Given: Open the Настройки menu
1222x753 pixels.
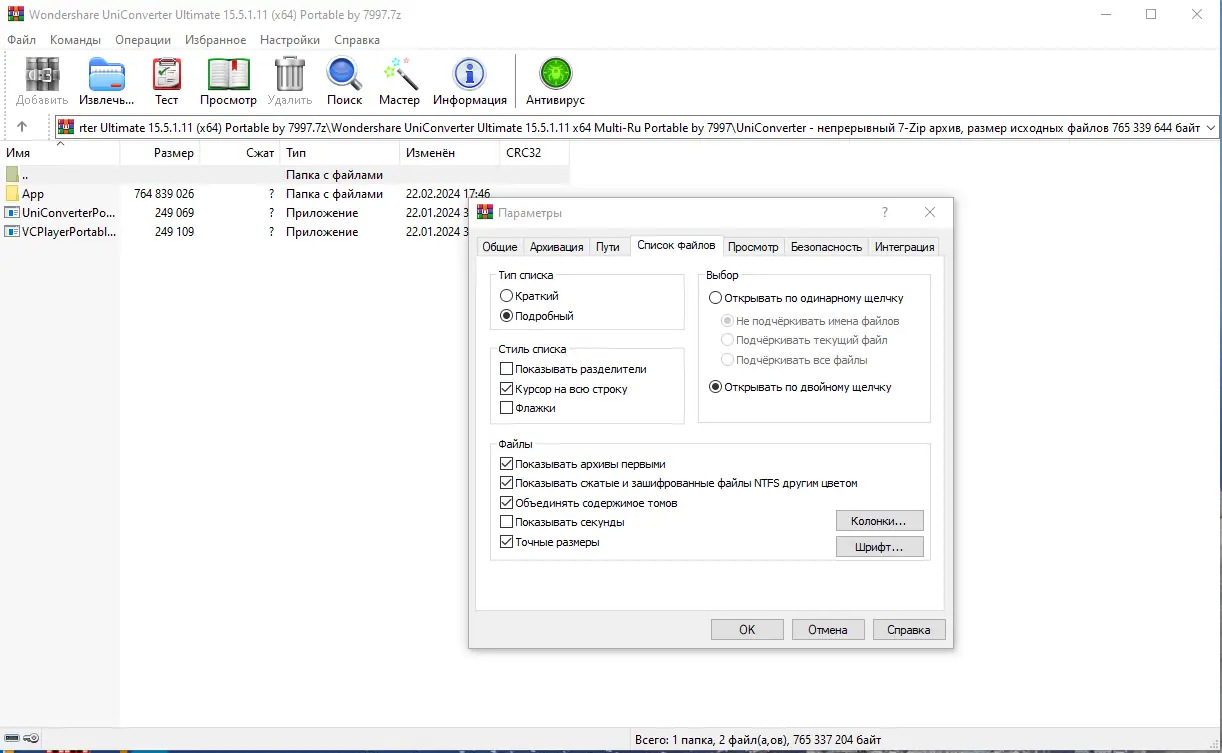Looking at the screenshot, I should [x=290, y=40].
